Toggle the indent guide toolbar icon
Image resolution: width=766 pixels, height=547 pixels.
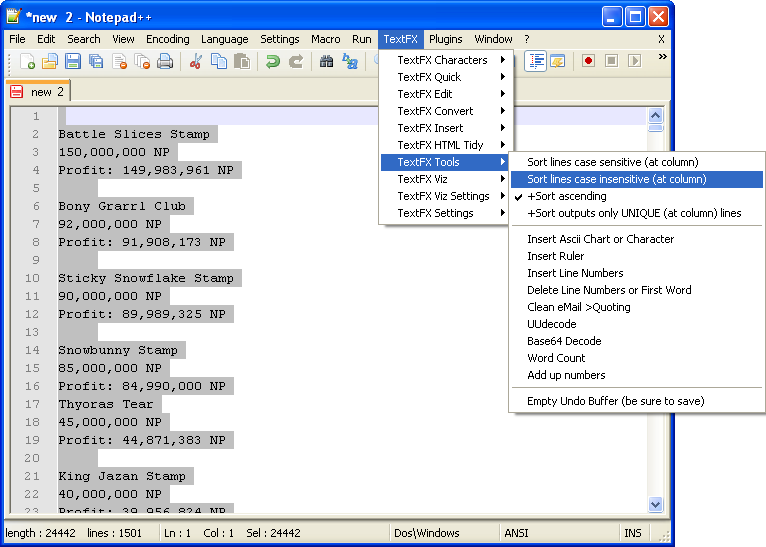(535, 61)
